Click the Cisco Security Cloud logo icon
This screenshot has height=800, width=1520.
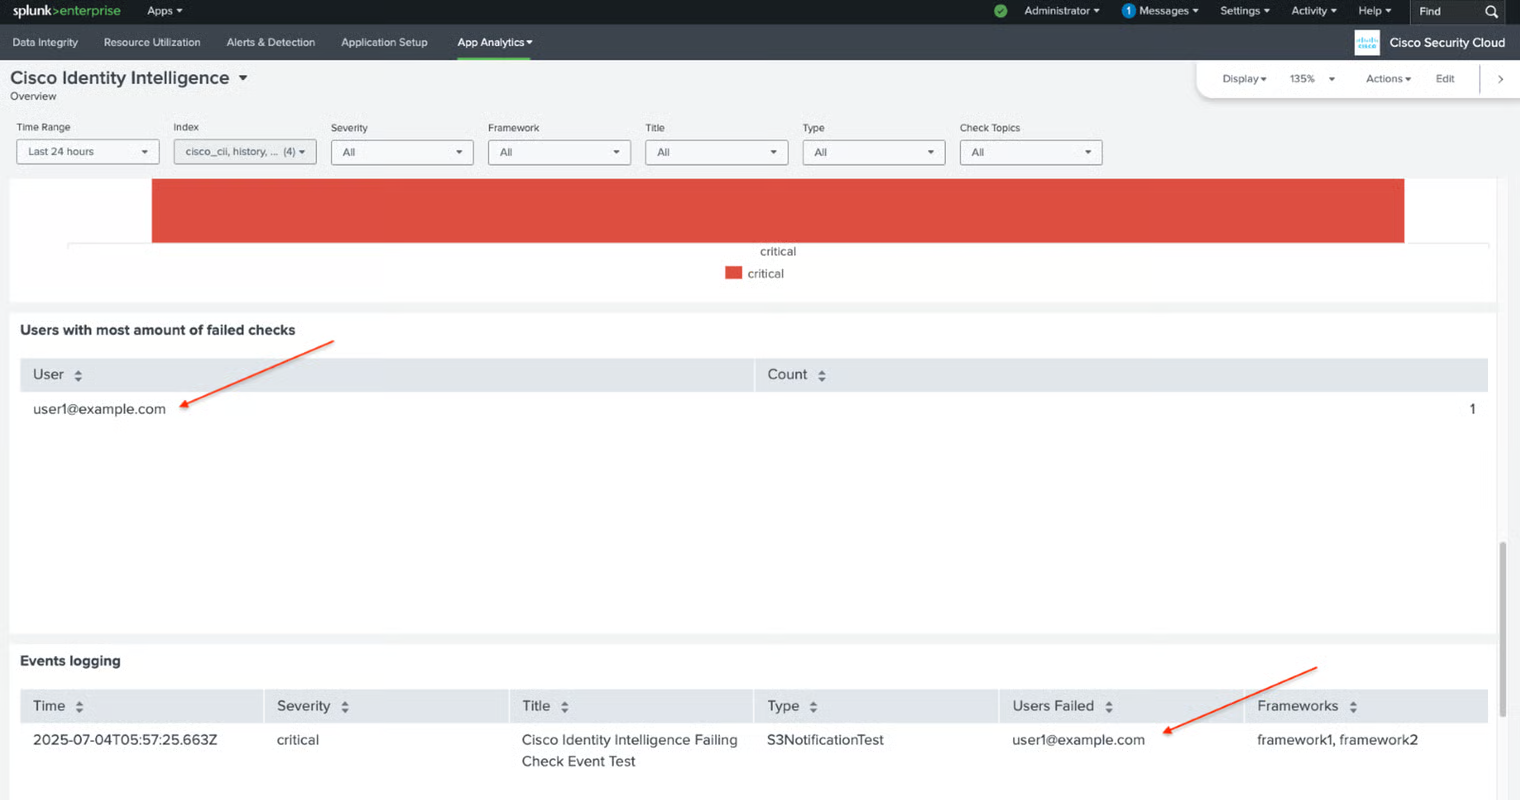click(1366, 42)
